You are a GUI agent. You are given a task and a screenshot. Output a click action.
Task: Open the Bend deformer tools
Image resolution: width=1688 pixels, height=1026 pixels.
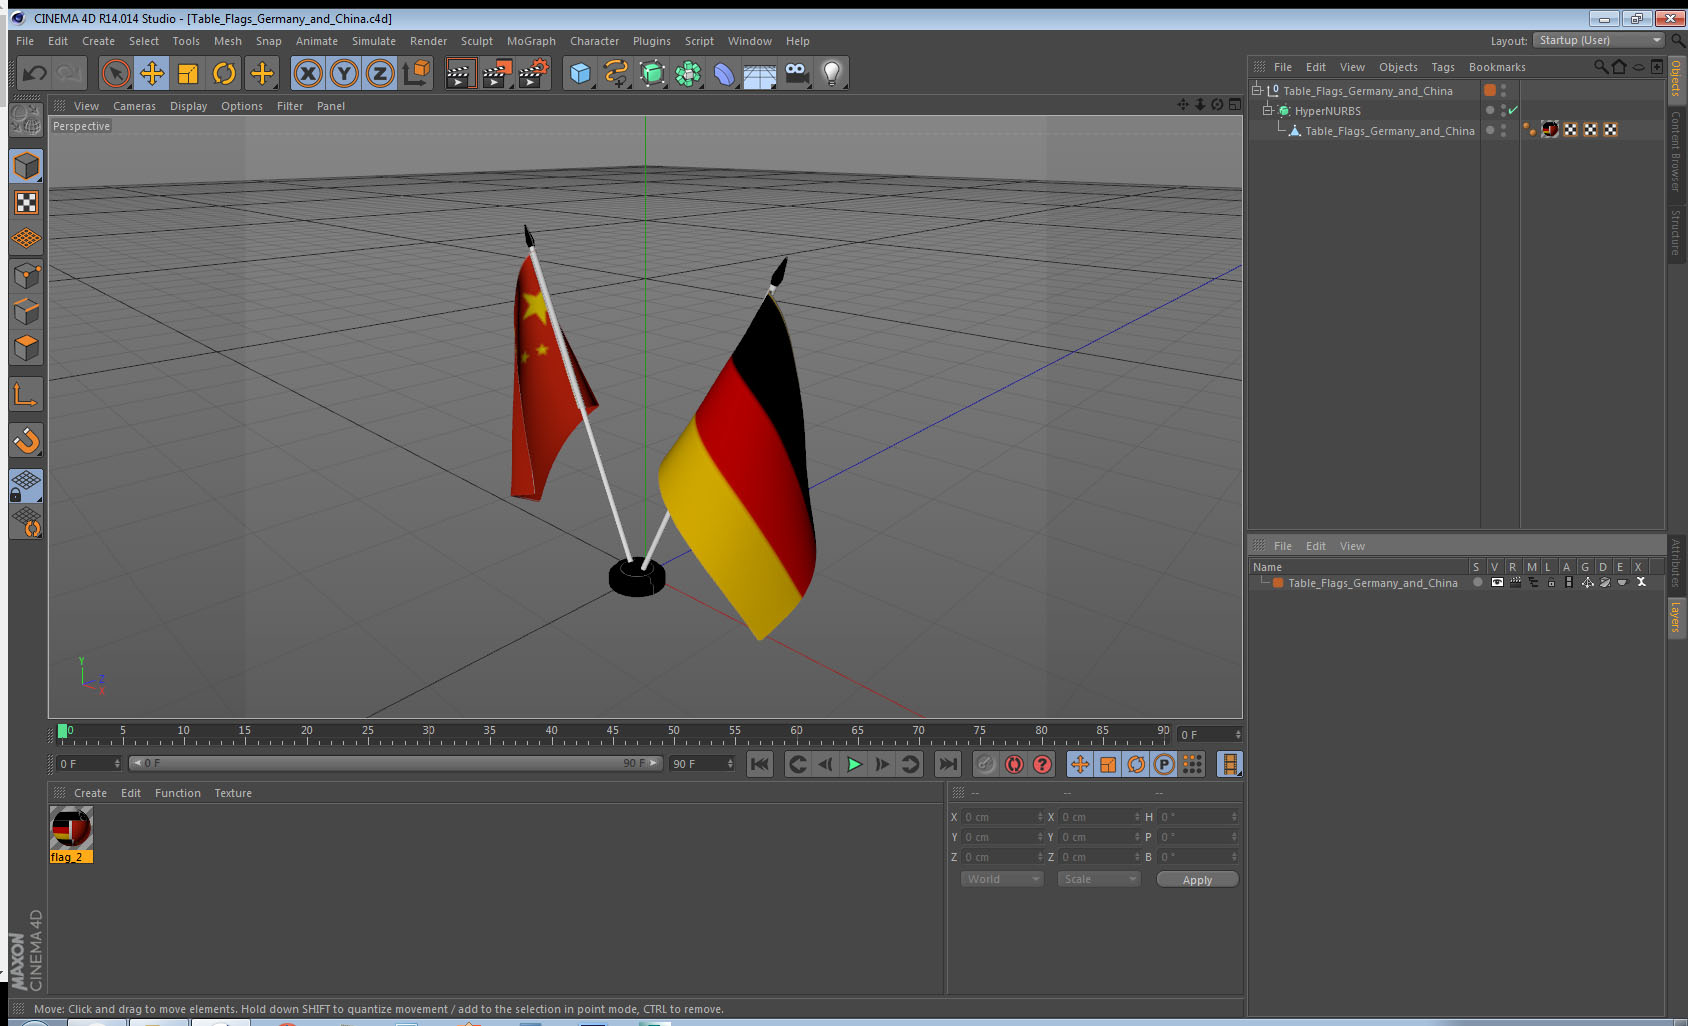tap(724, 73)
